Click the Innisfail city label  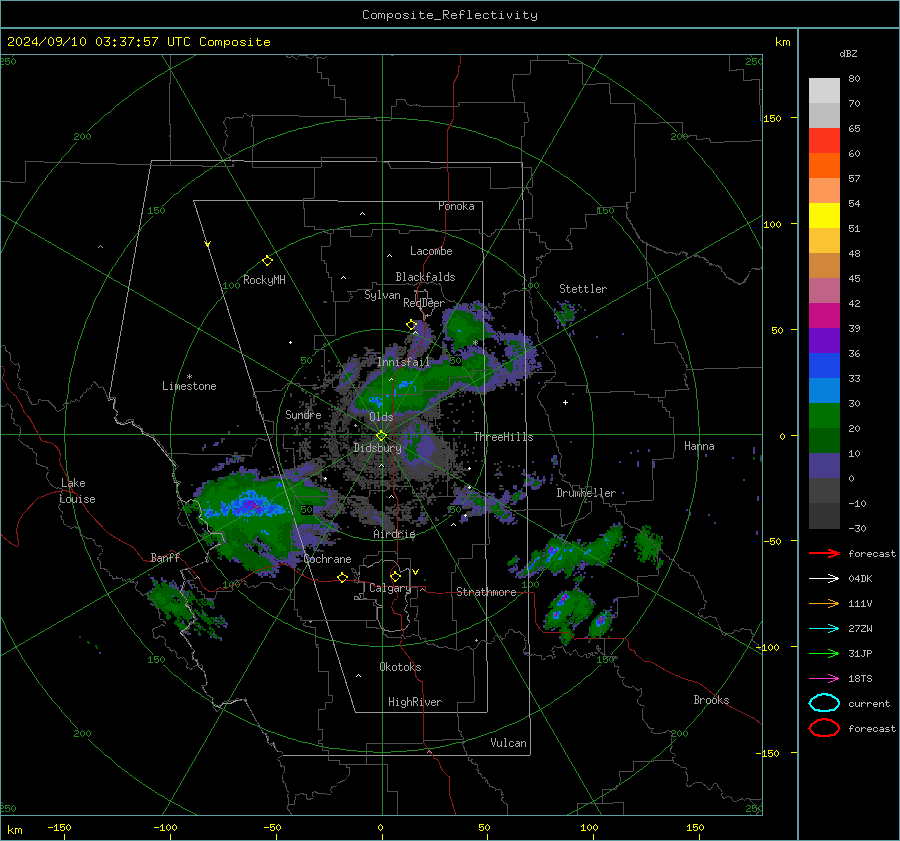point(404,362)
